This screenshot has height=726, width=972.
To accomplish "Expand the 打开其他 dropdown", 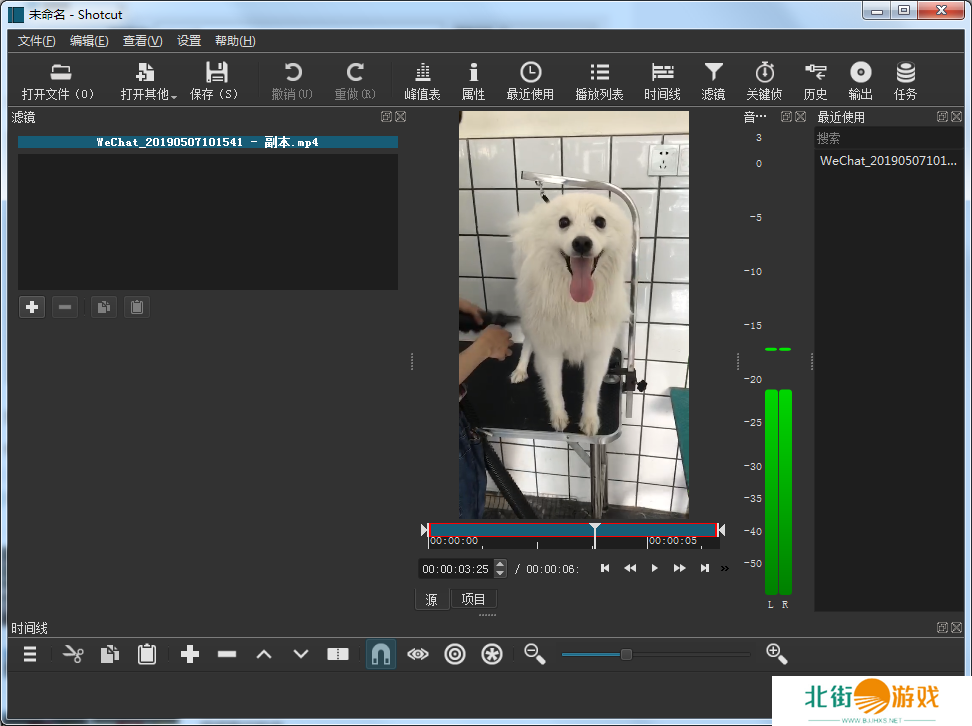I will (x=148, y=81).
